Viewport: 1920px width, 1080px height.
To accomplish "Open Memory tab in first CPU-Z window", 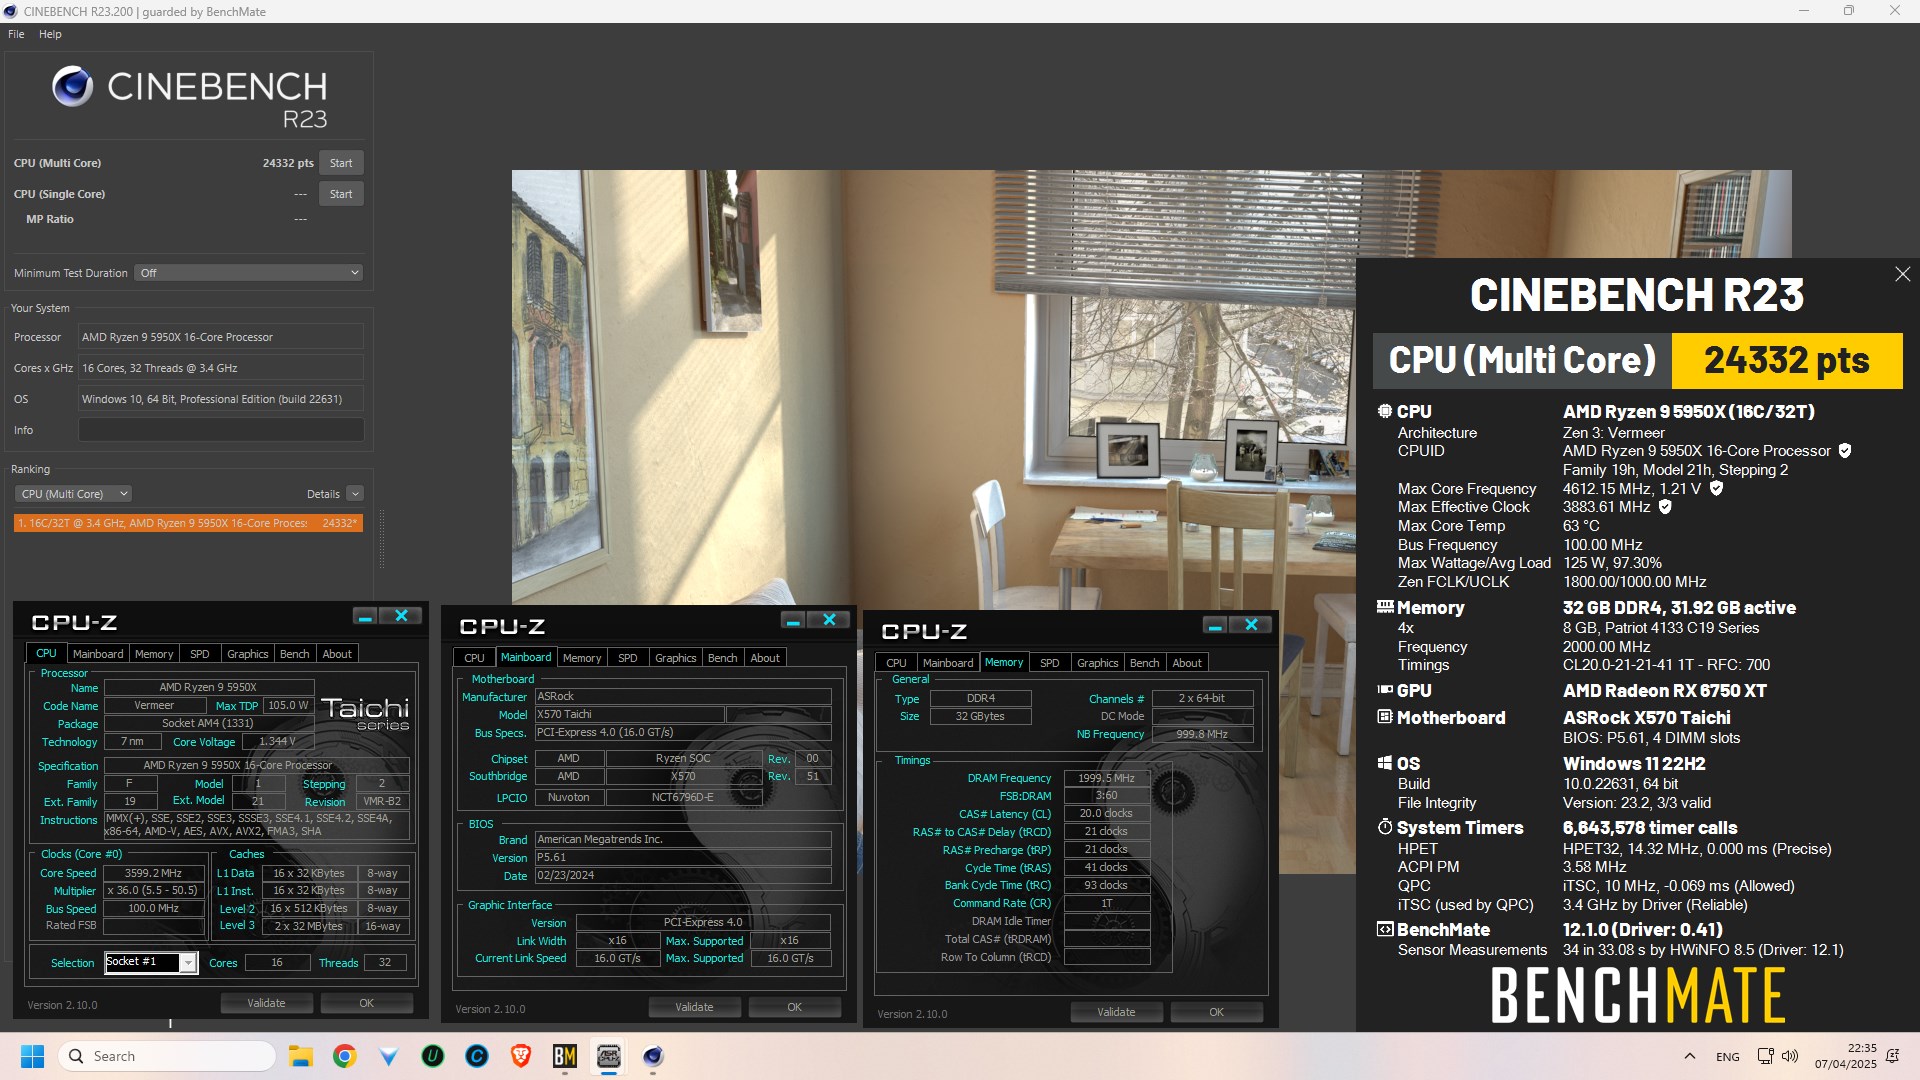I will [154, 654].
